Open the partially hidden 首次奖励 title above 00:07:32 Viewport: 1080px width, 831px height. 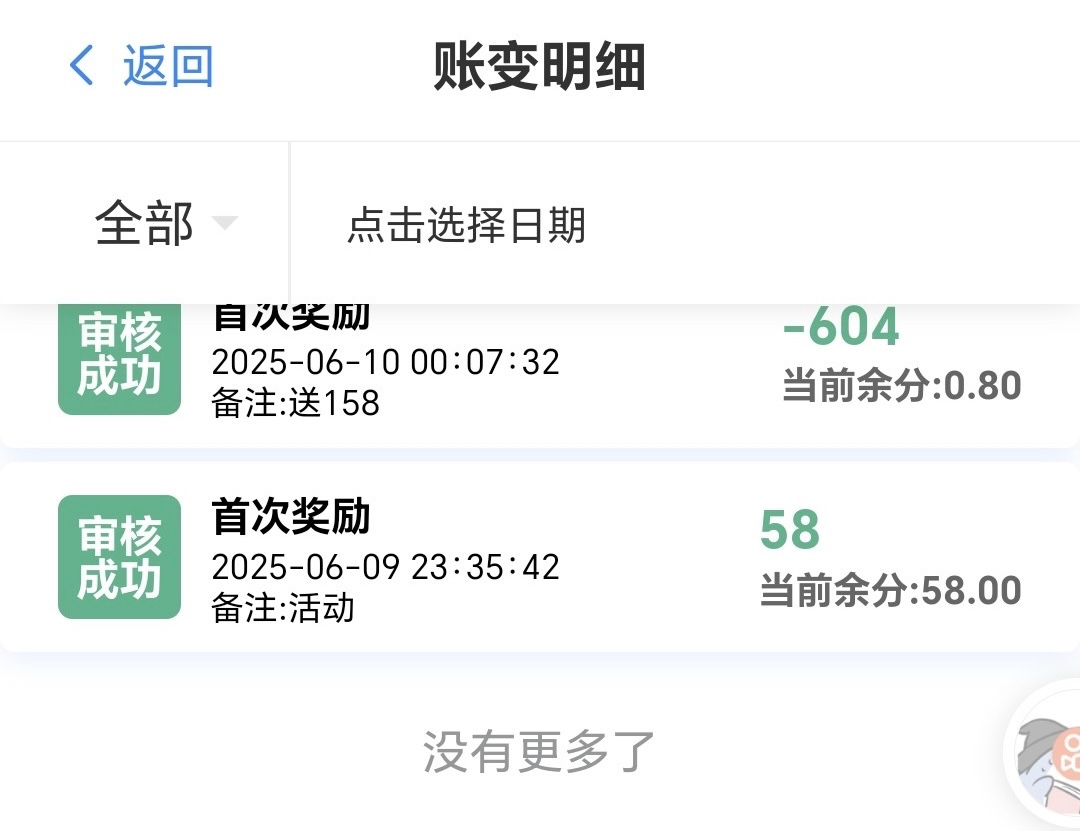291,317
